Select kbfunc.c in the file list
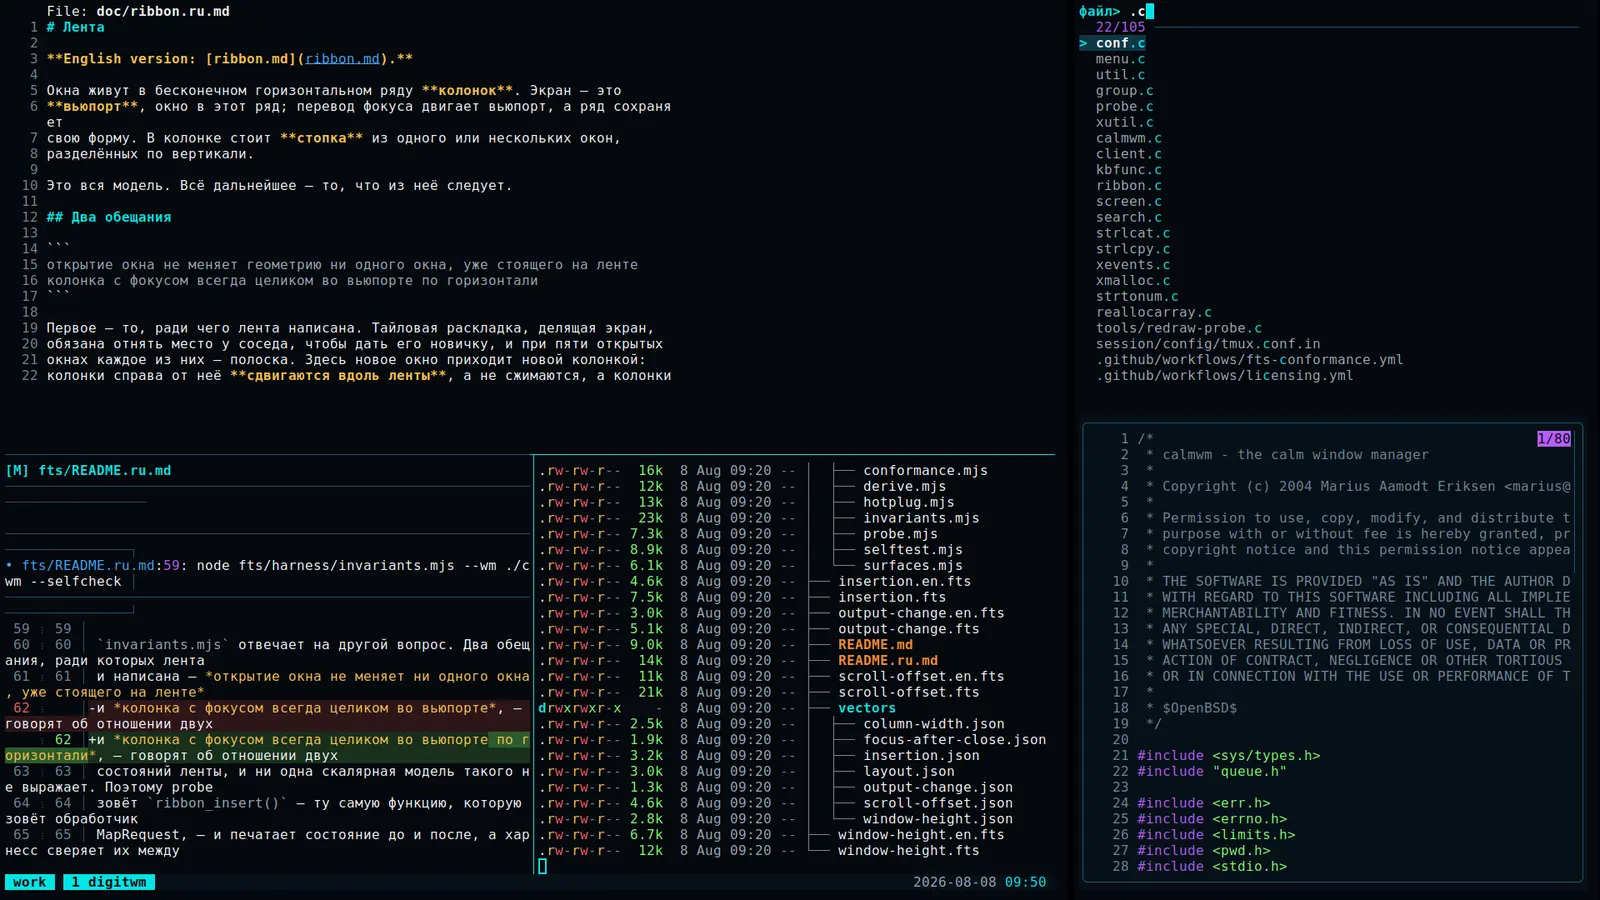 (x=1129, y=170)
